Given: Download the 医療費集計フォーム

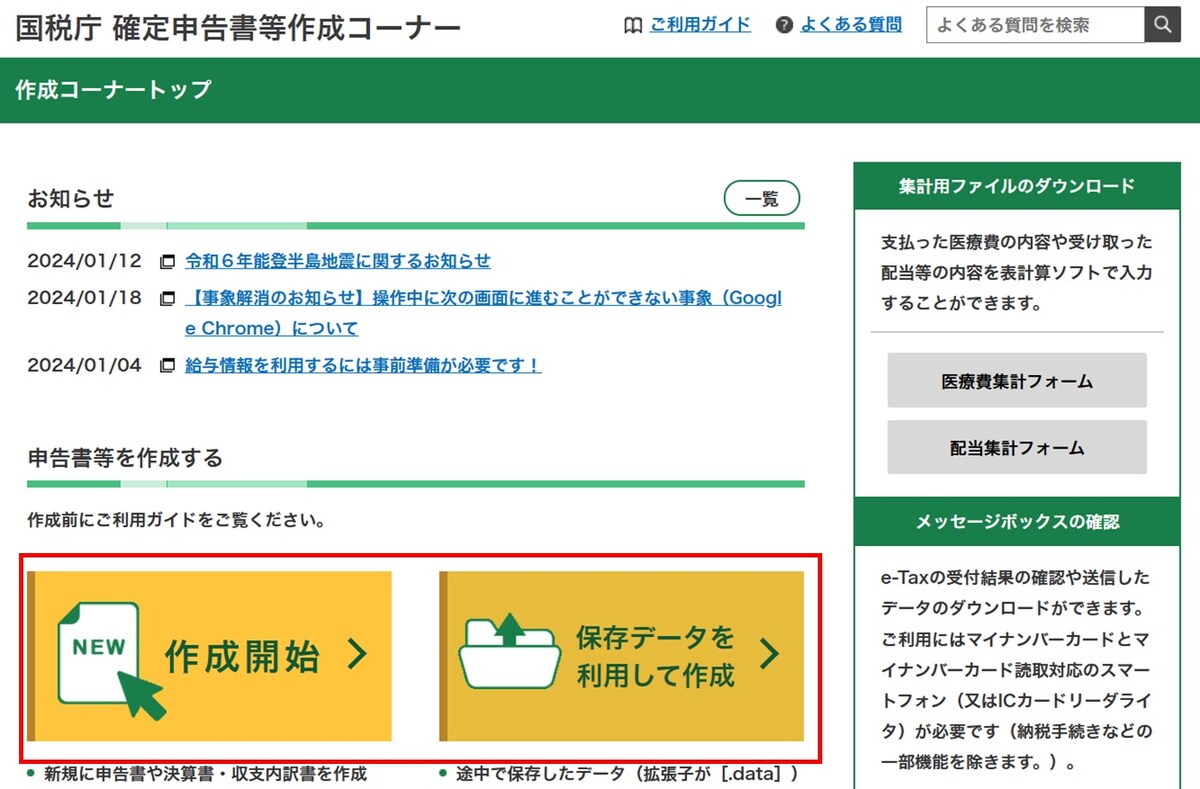Looking at the screenshot, I should click(1017, 381).
